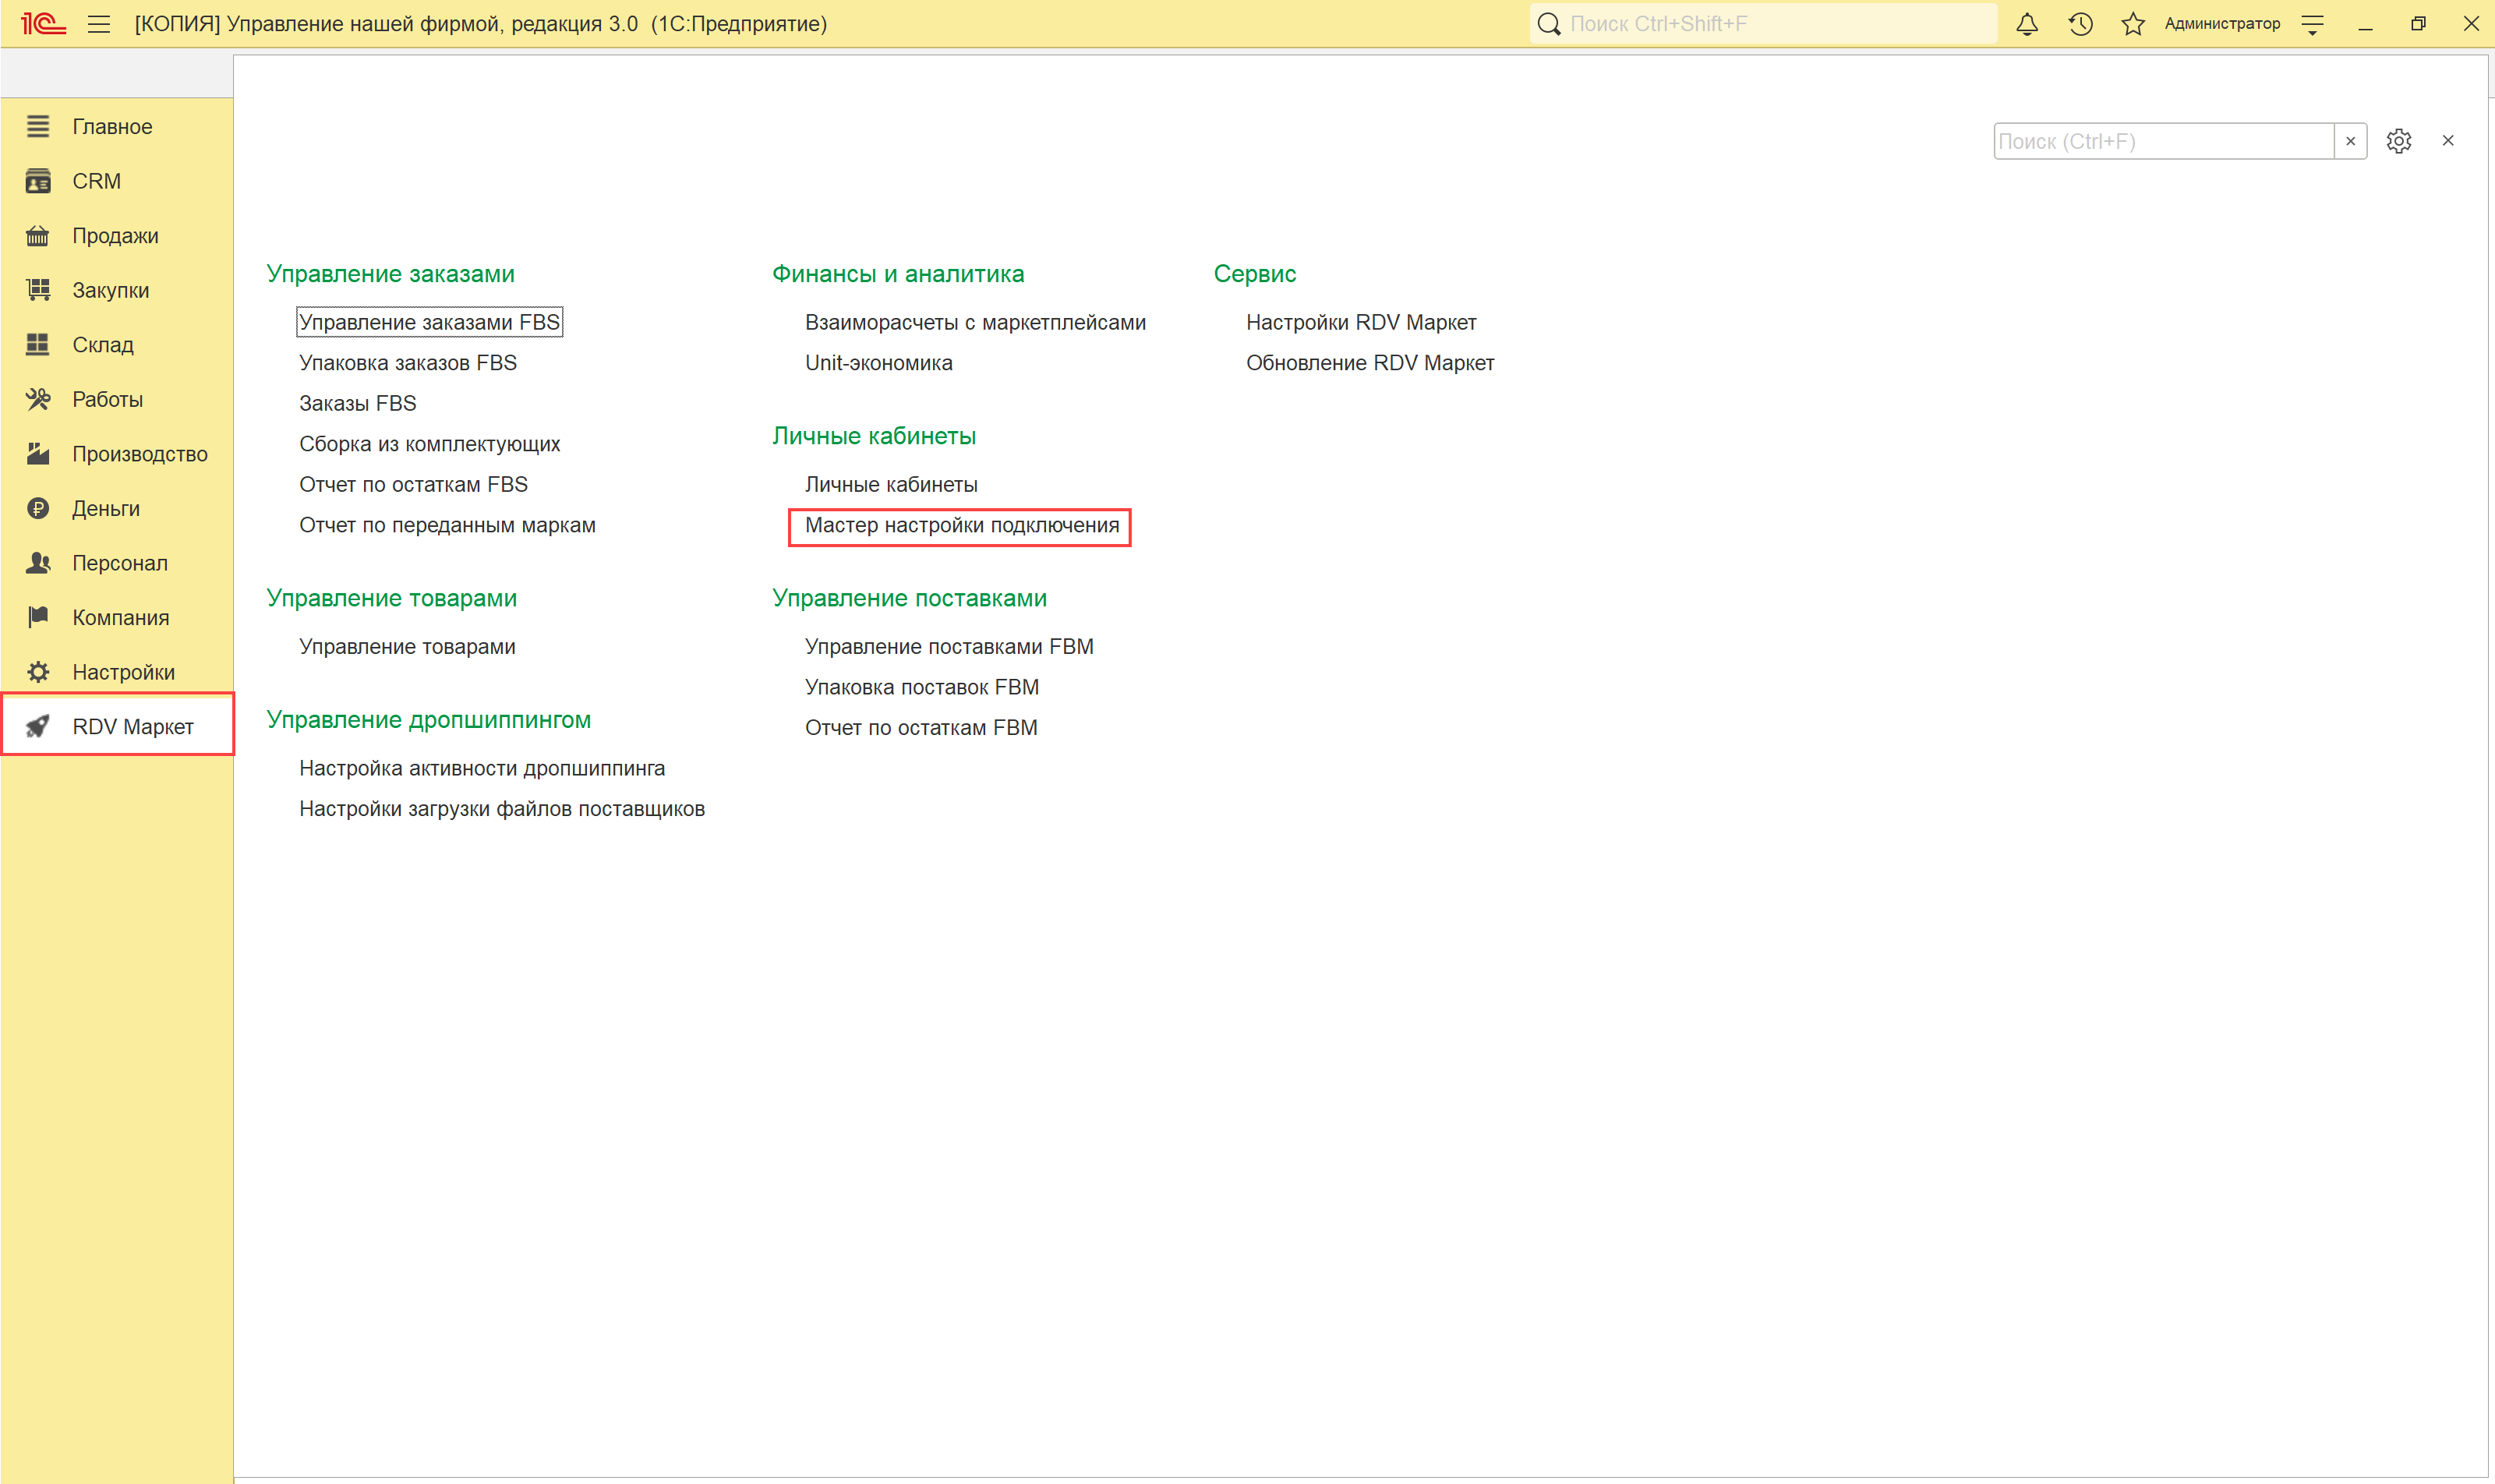This screenshot has height=1484, width=2495.
Task: Click the Продажи basket icon
Action: point(38,236)
